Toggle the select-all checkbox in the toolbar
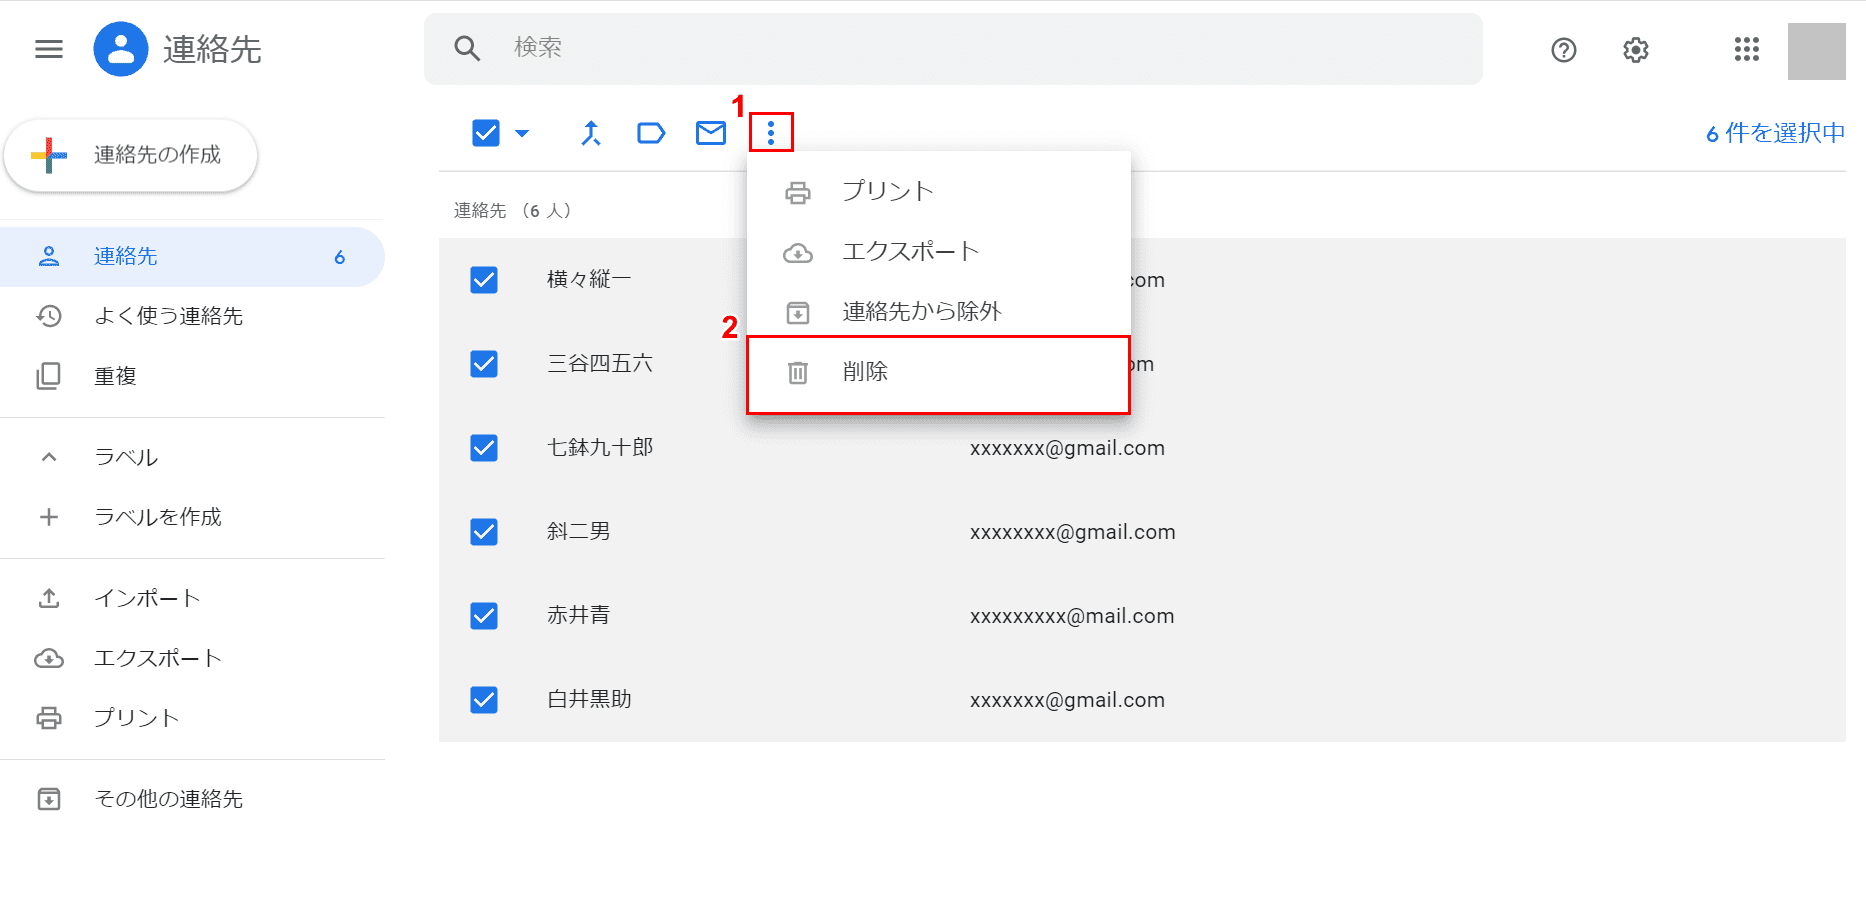The height and width of the screenshot is (915, 1866). pyautogui.click(x=486, y=133)
